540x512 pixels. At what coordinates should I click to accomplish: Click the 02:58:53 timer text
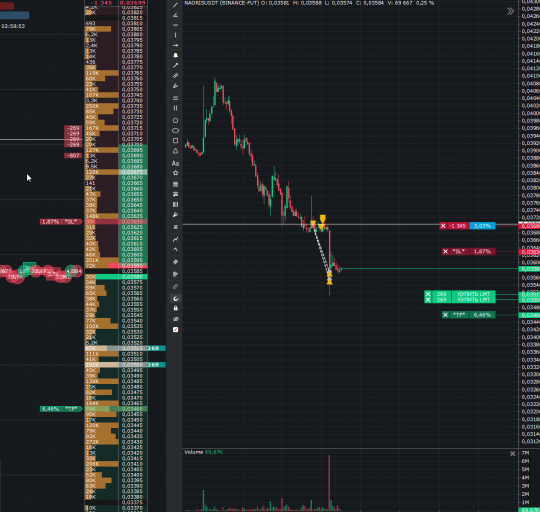(x=13, y=26)
